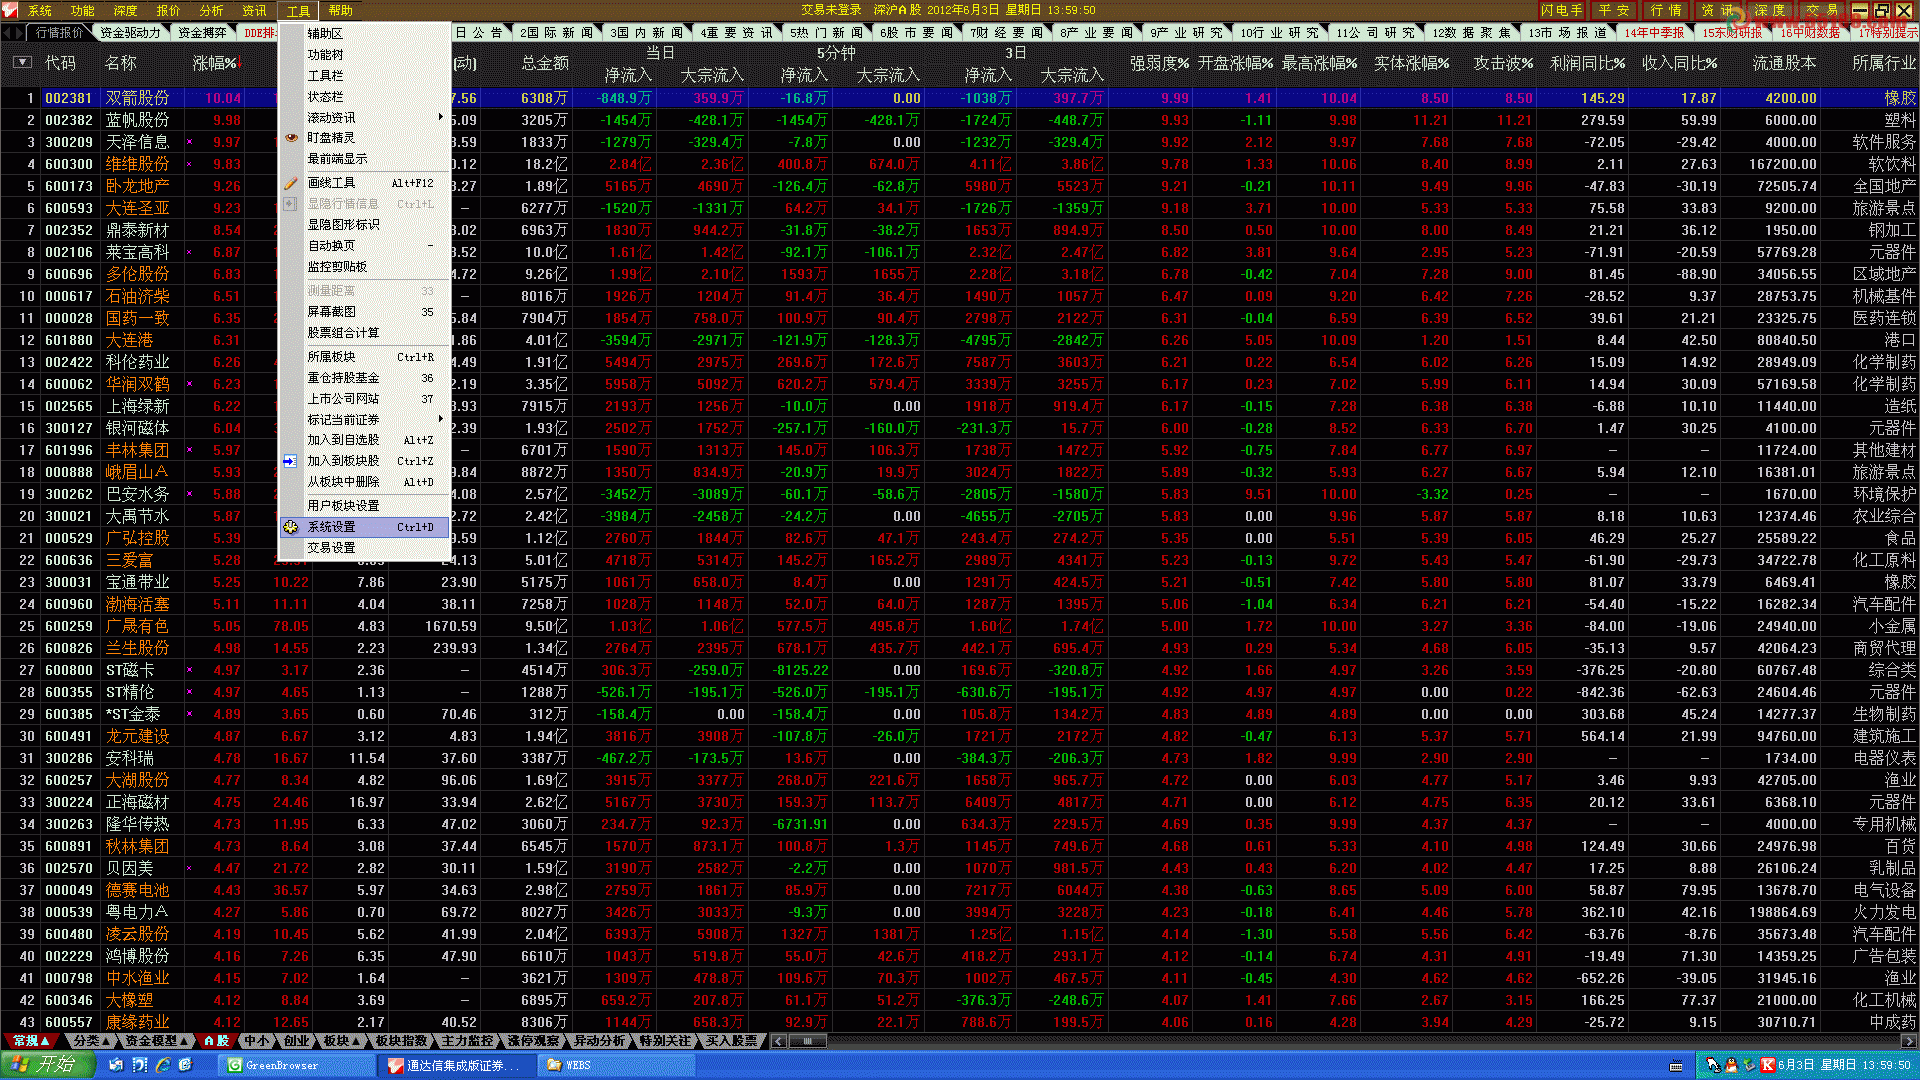Switch to 资金驱动力 tab

pyautogui.click(x=130, y=33)
